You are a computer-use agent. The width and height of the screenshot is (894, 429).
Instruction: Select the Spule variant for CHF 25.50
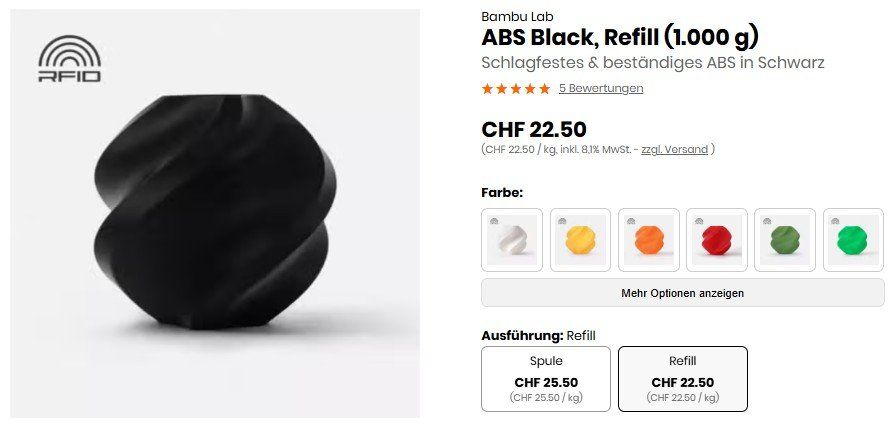coord(545,378)
